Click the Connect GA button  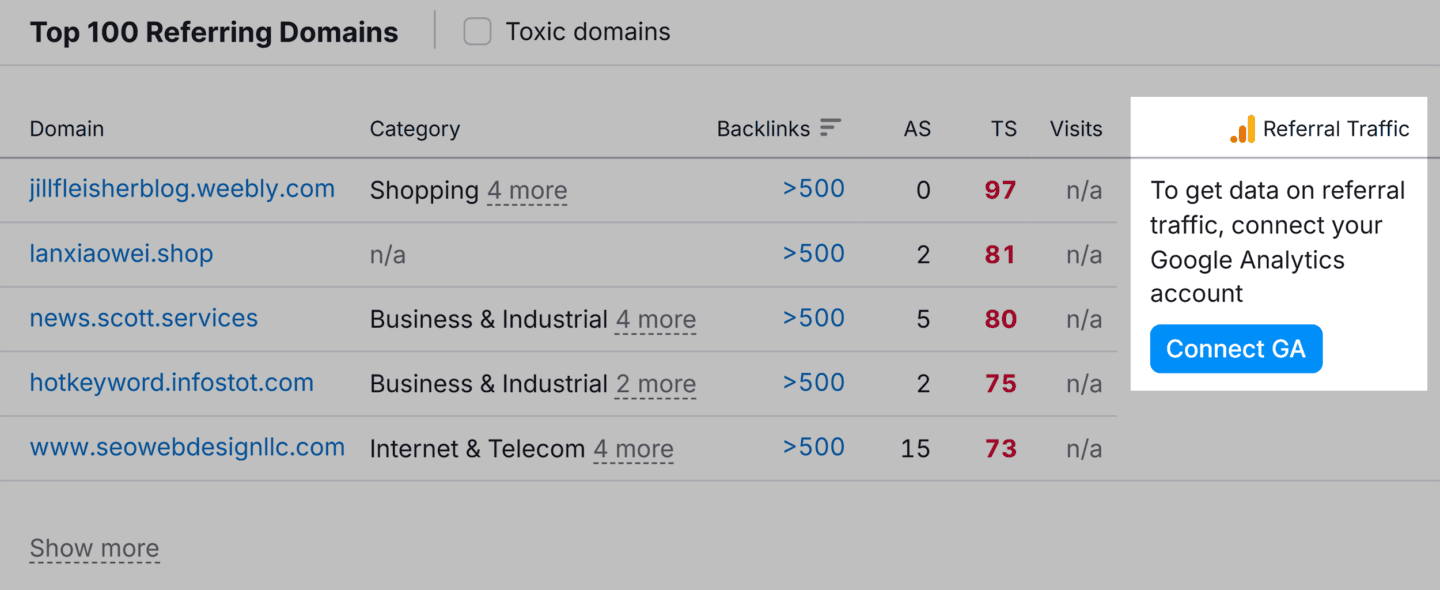click(1236, 348)
